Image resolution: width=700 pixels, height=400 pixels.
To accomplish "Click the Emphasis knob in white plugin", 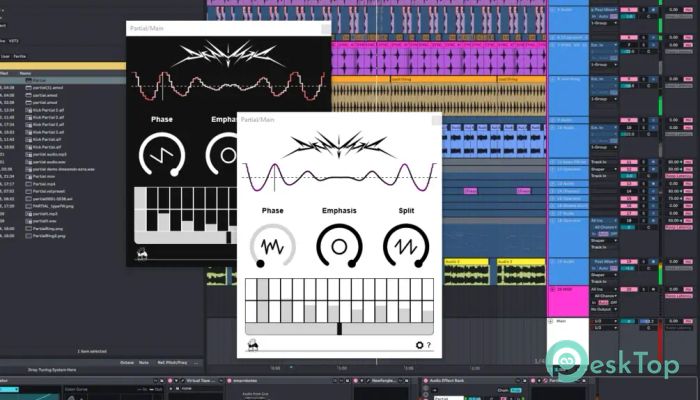I will click(339, 245).
